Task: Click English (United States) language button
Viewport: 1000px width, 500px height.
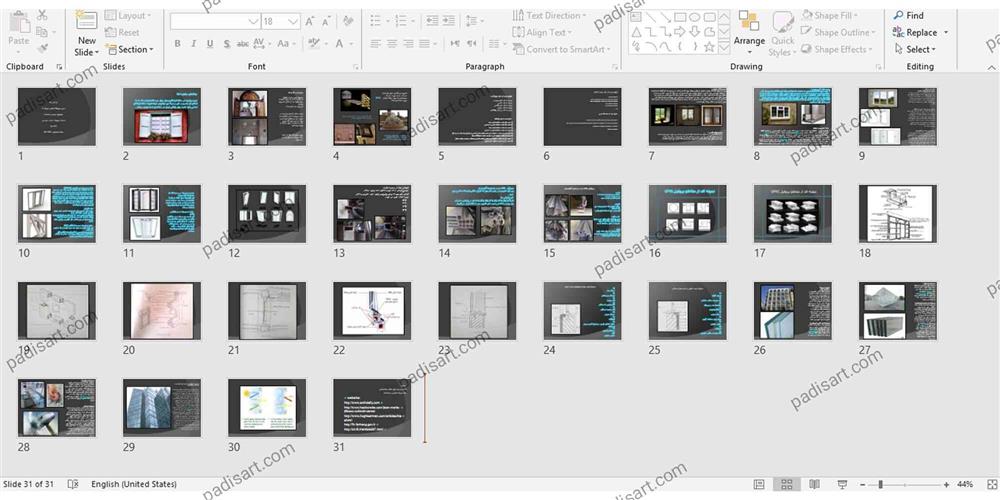Action: click(133, 484)
